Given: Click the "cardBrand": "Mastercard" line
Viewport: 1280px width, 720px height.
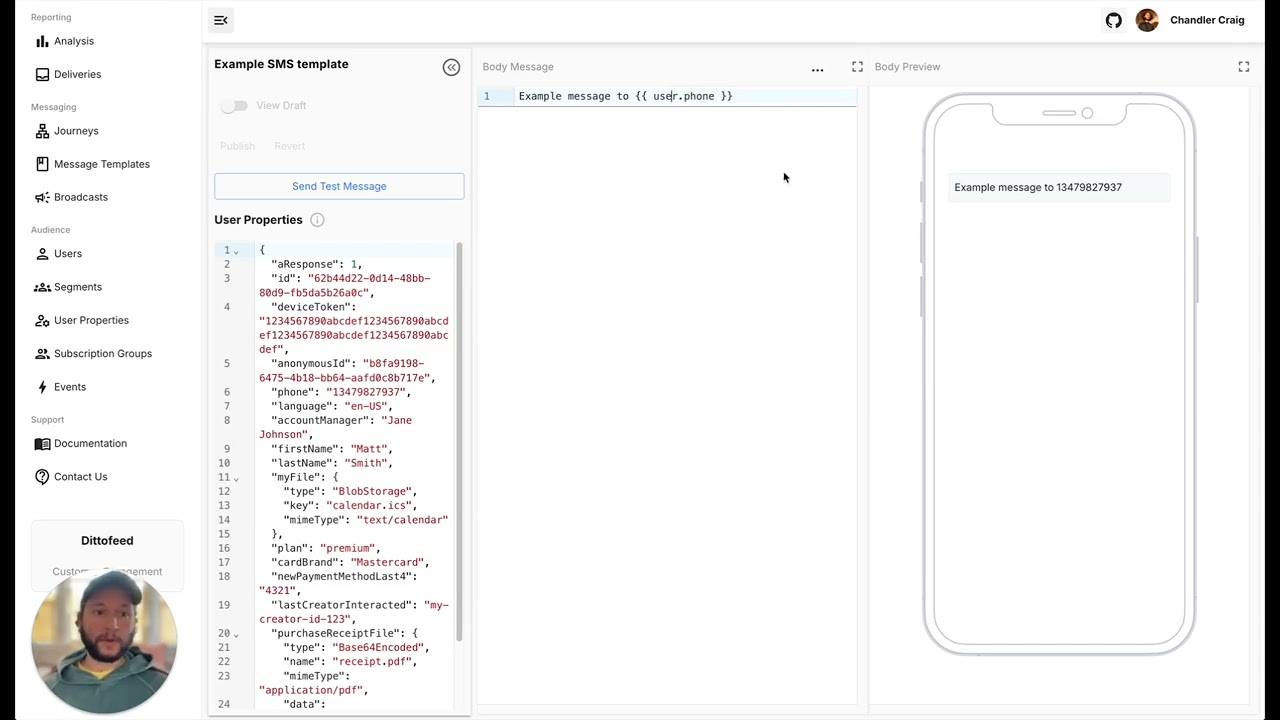Looking at the screenshot, I should point(350,562).
